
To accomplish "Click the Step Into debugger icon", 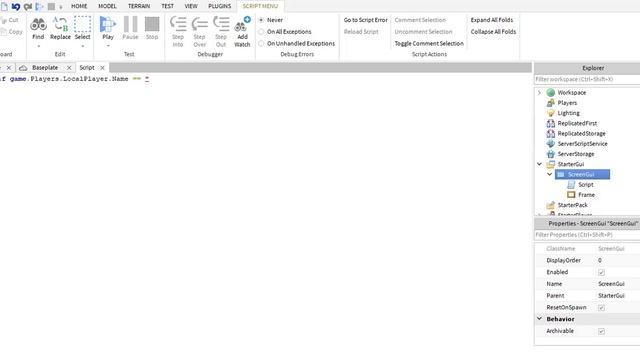I will point(178,24).
